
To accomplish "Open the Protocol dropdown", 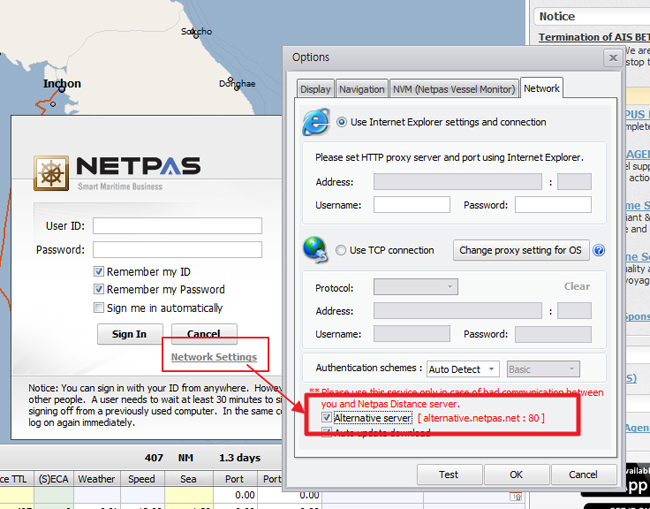I will coord(416,287).
